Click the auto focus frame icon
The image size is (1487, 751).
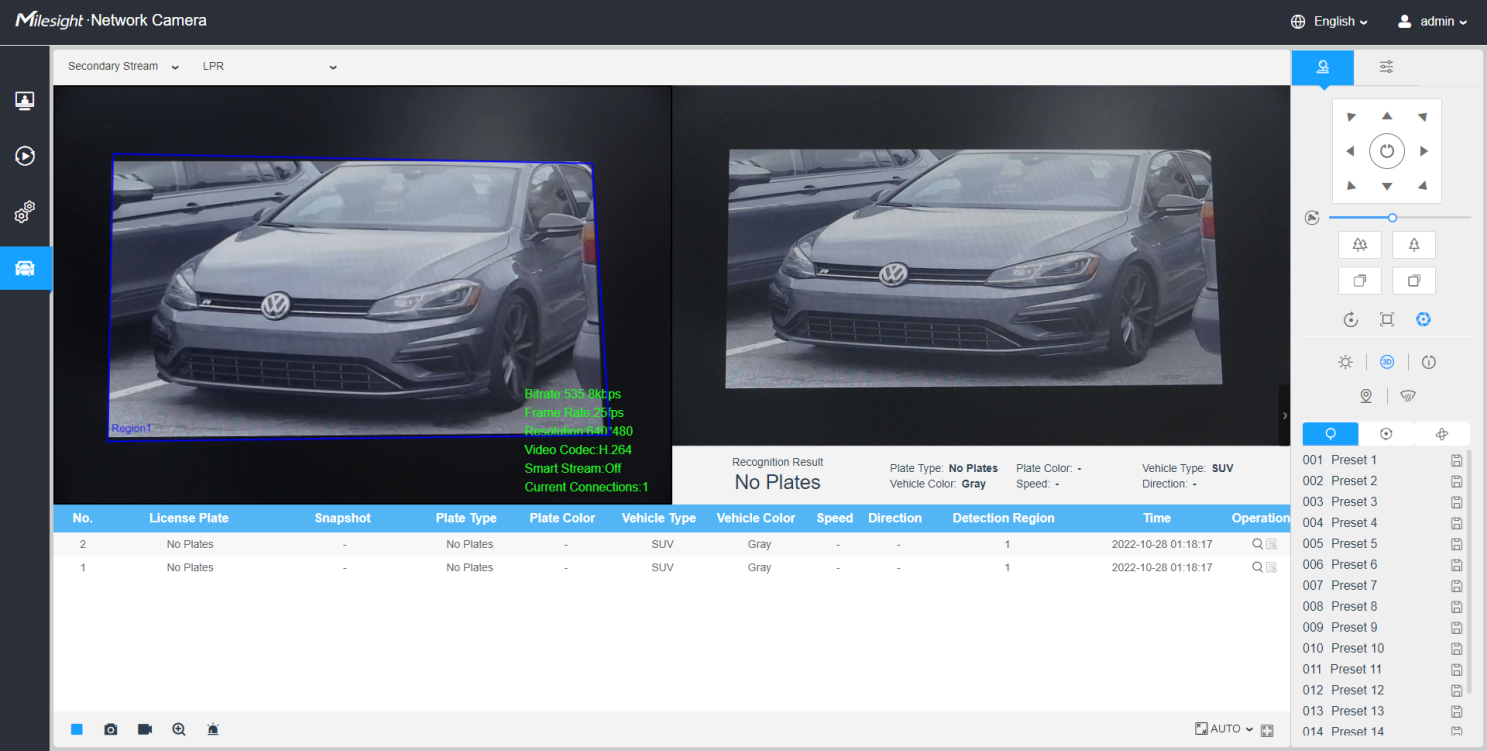pos(1387,320)
